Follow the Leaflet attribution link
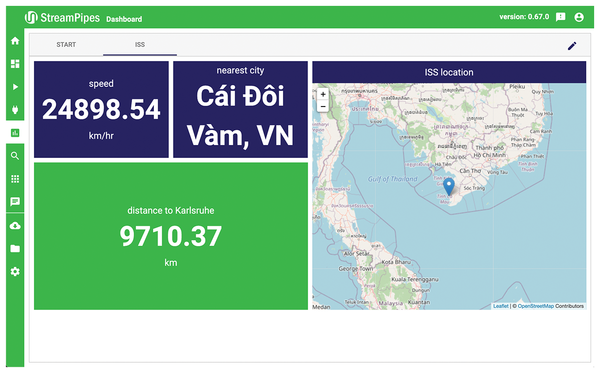Screen dimensions: 600x373 click(501, 306)
